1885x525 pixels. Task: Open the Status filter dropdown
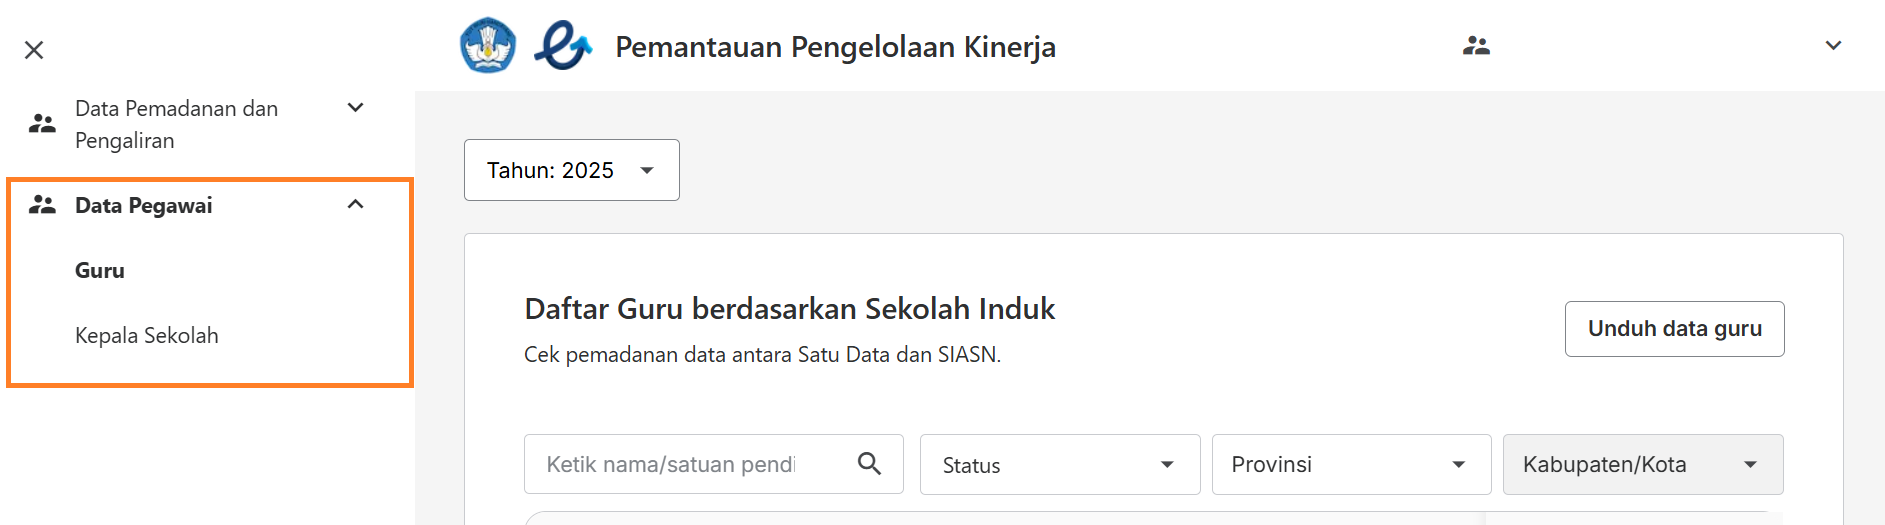coord(1060,464)
